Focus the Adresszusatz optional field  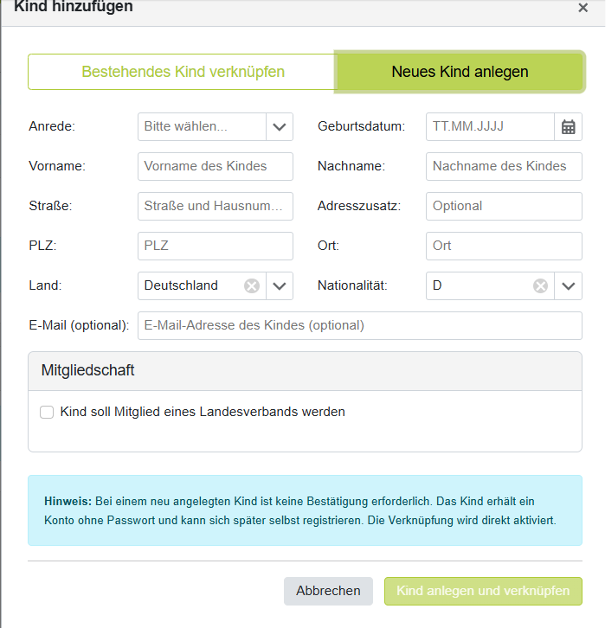[x=503, y=206]
